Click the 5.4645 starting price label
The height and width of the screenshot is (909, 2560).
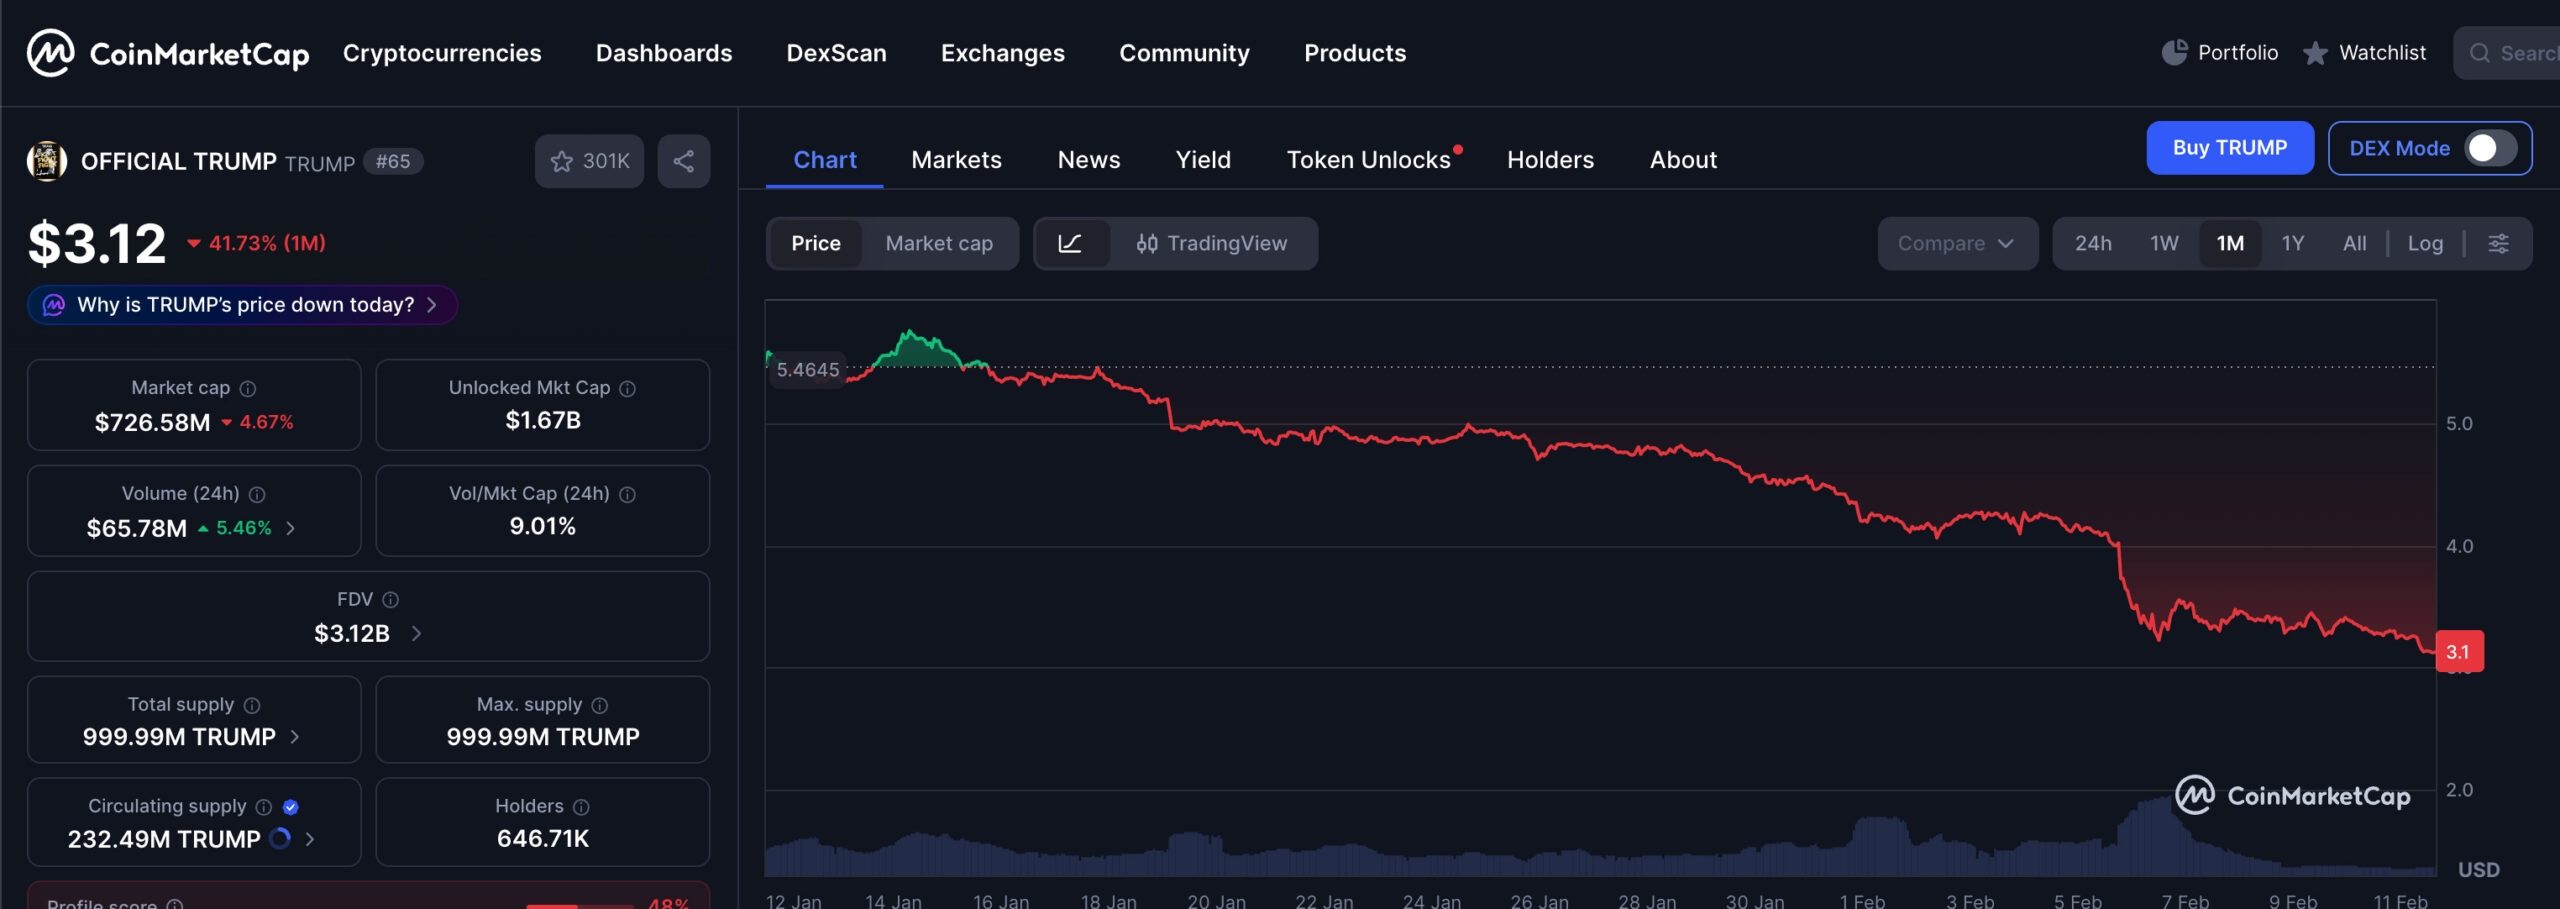tap(807, 370)
